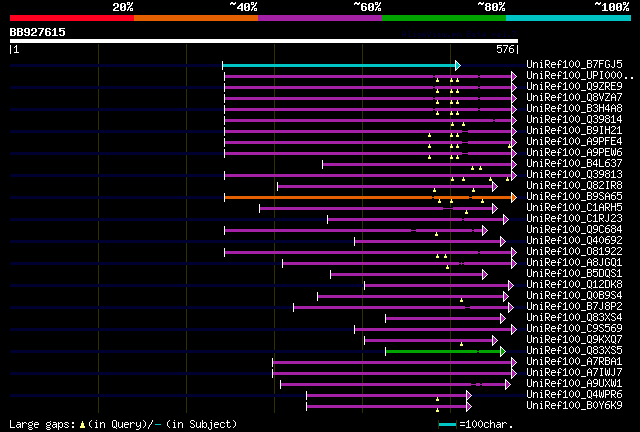
Task: Click the arrowhead ending the B5DQS1 alignment
Action: 484,274
